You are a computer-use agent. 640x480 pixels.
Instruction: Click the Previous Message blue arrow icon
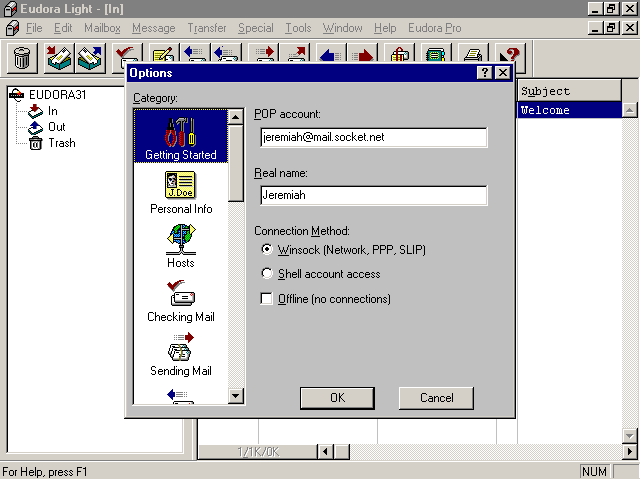tap(331, 54)
